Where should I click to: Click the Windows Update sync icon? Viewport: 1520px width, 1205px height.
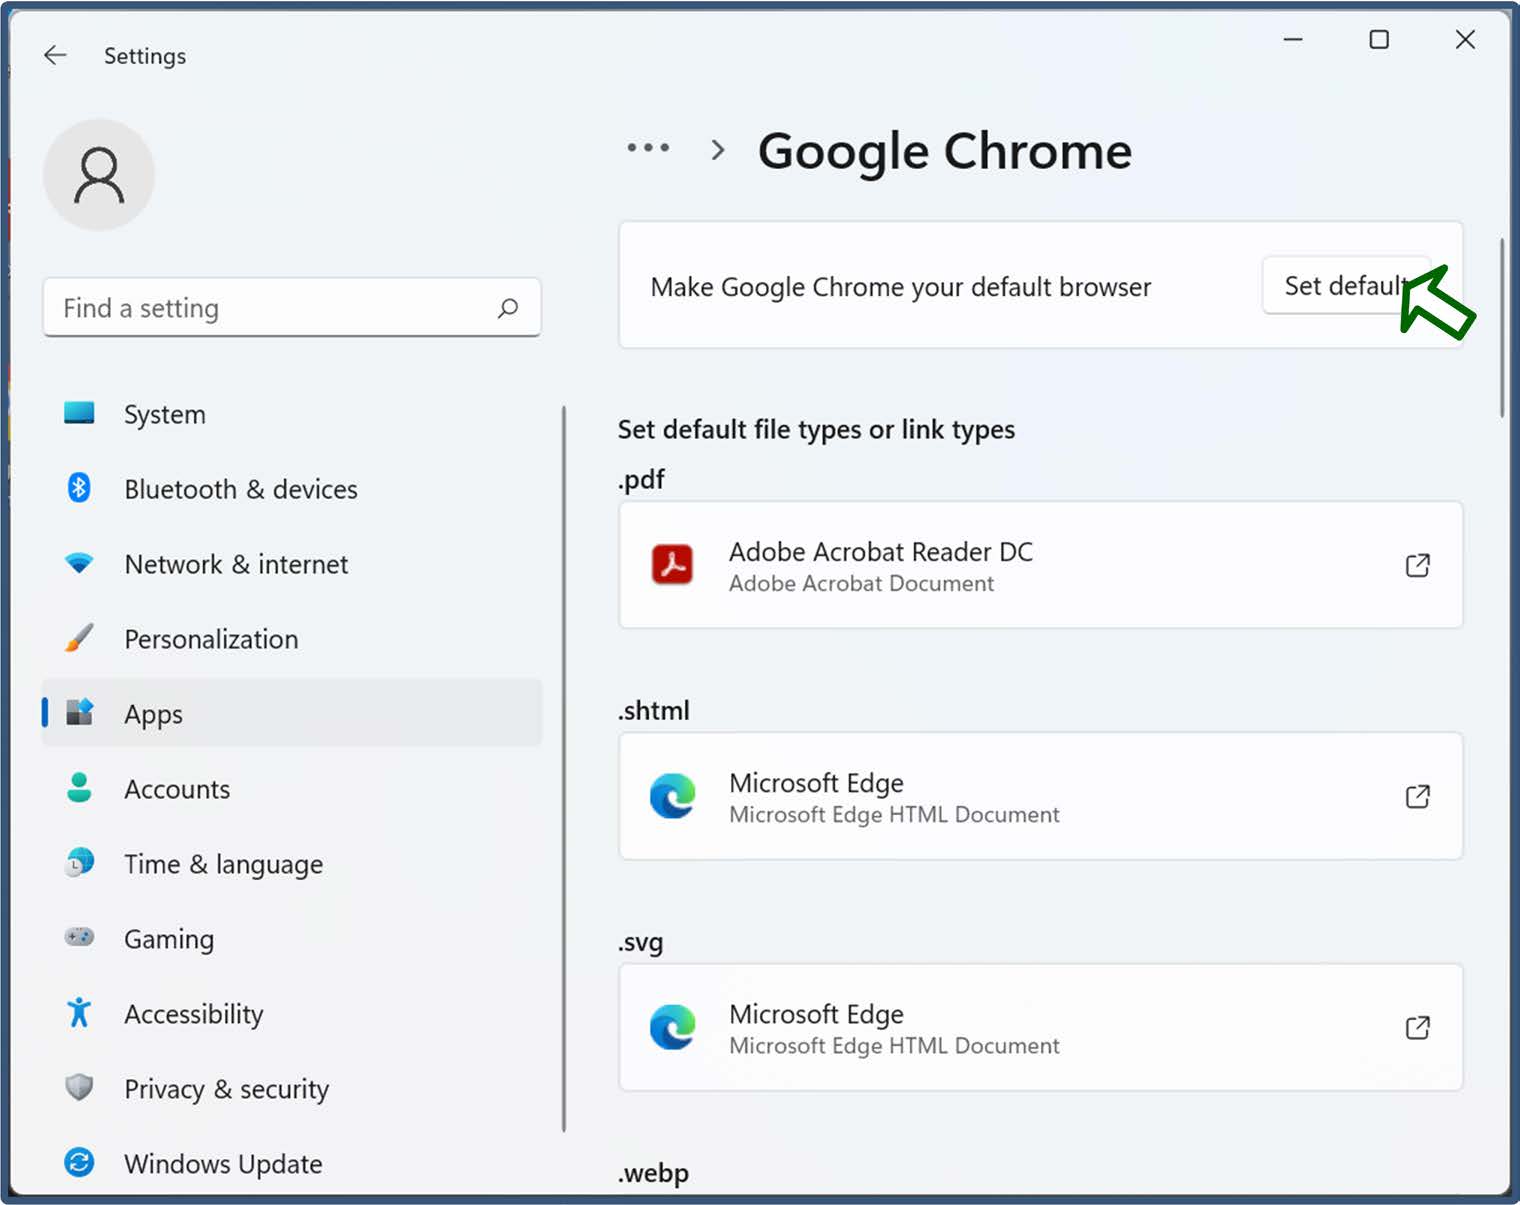pos(79,1162)
